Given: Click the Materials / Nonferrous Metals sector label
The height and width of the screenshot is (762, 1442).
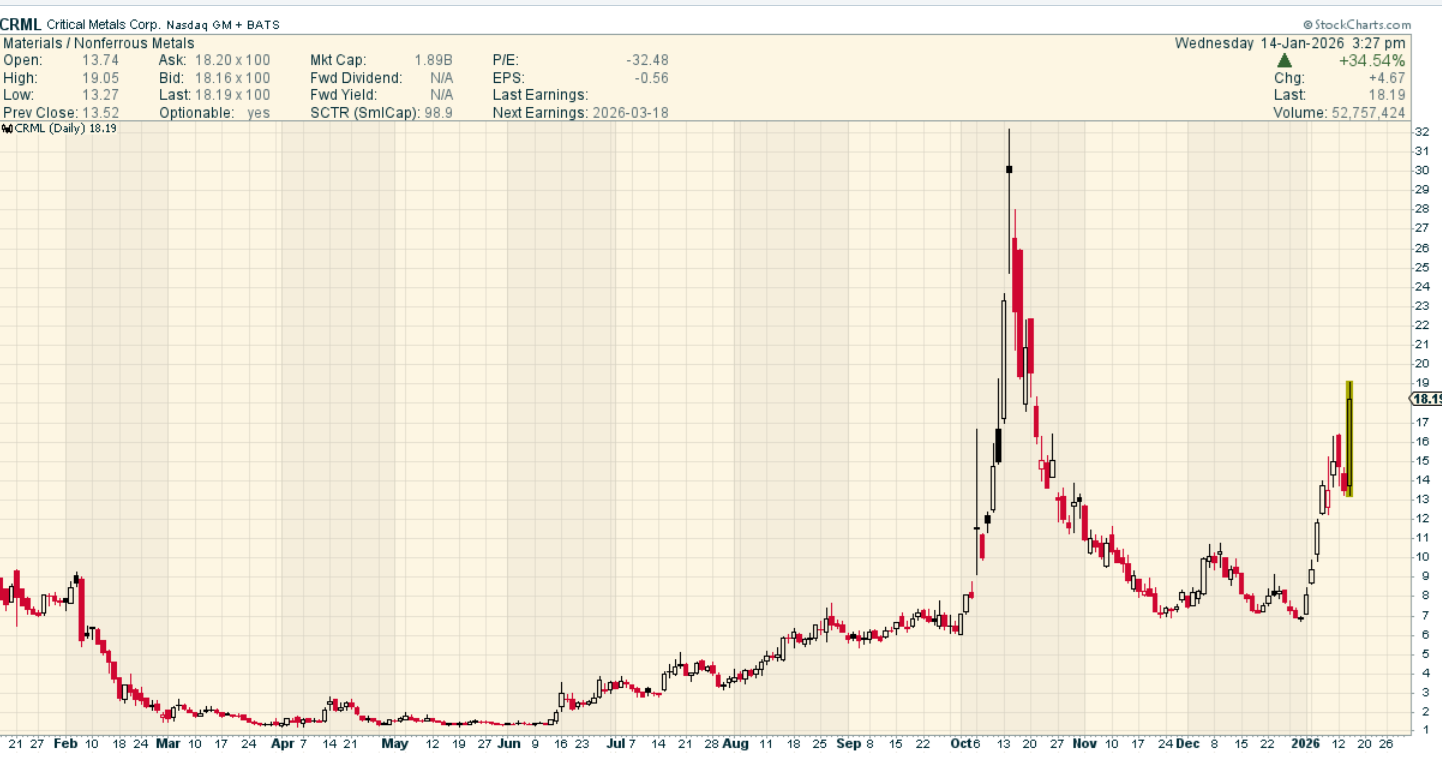Looking at the screenshot, I should [x=99, y=43].
